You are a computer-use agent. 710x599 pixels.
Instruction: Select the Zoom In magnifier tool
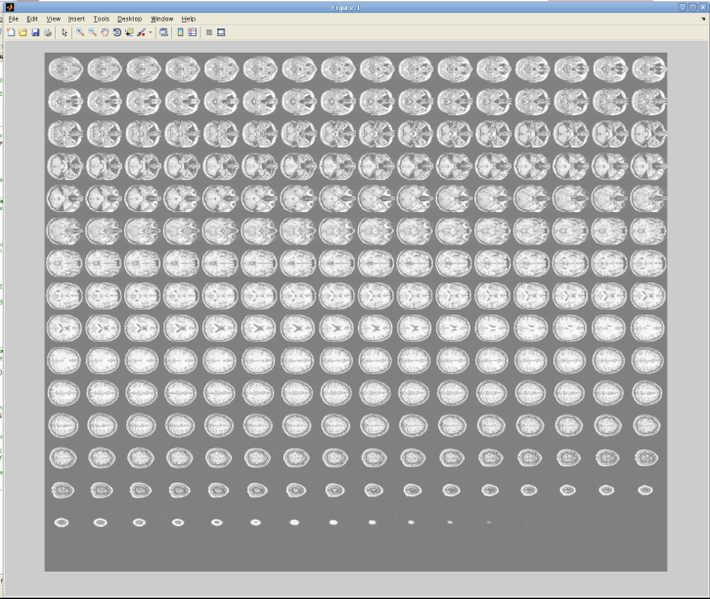click(80, 32)
